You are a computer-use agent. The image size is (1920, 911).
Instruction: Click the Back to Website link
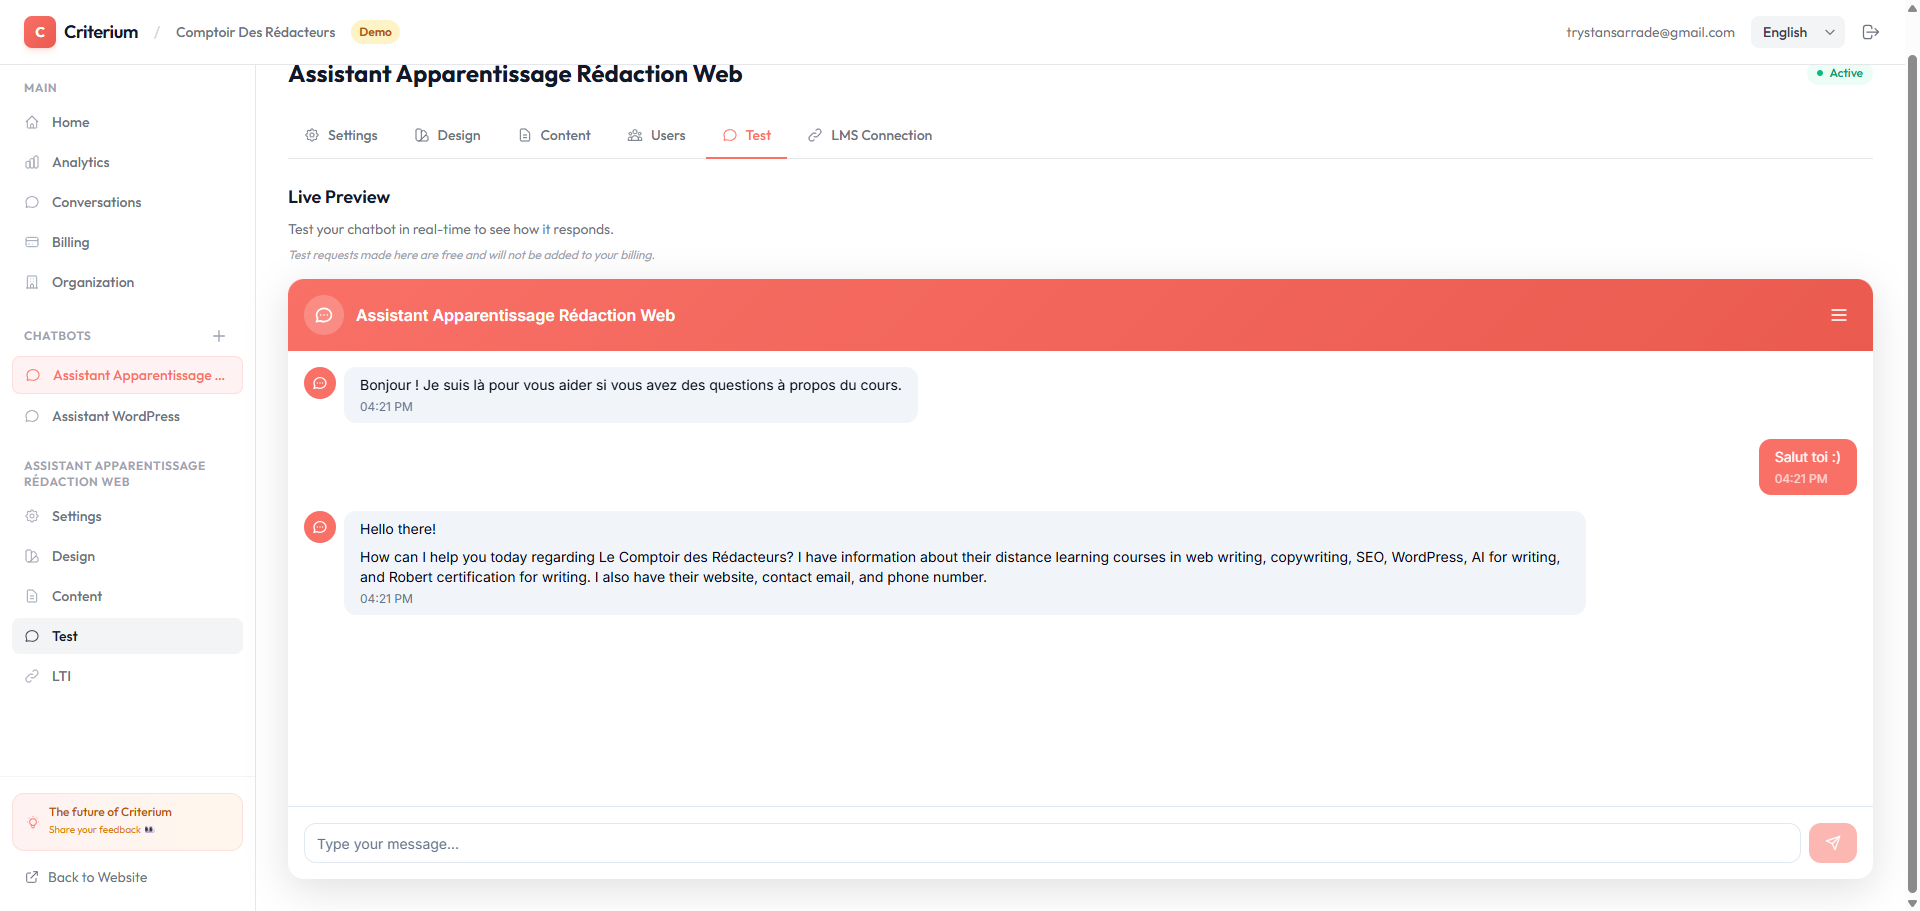point(96,877)
